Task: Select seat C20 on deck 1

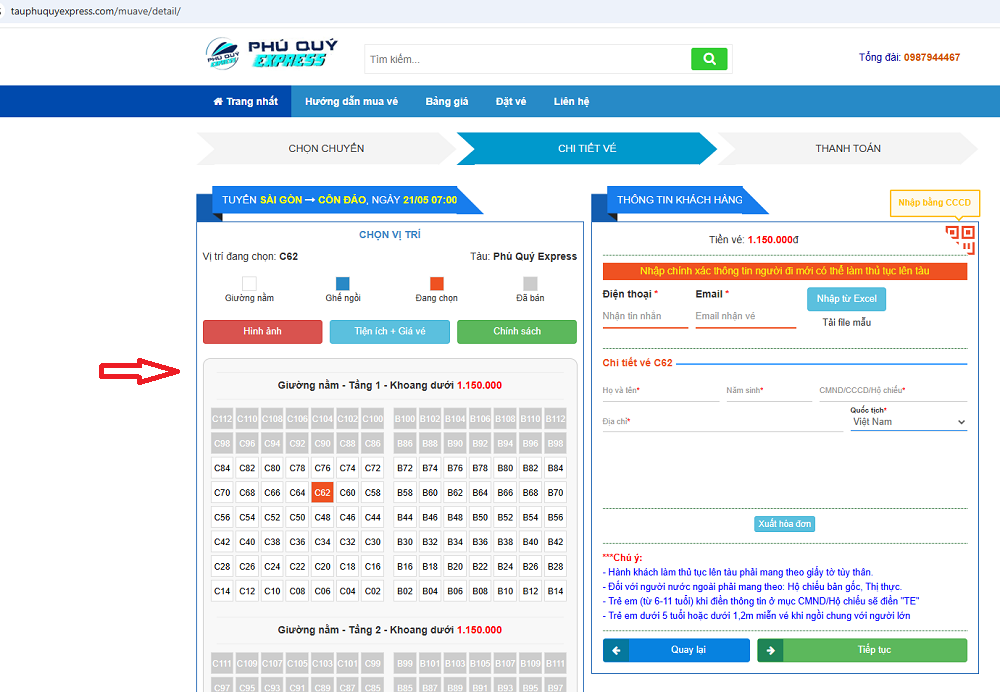Action: click(323, 566)
